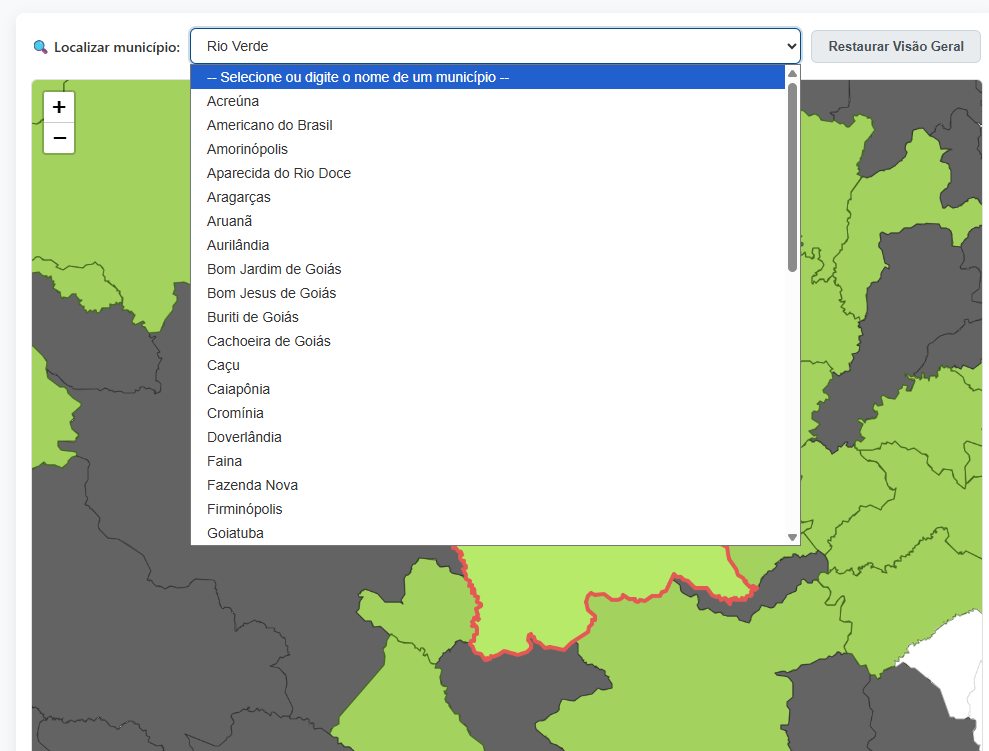Click the magnifier icon beside Localizar município
989x751 pixels.
pos(40,47)
